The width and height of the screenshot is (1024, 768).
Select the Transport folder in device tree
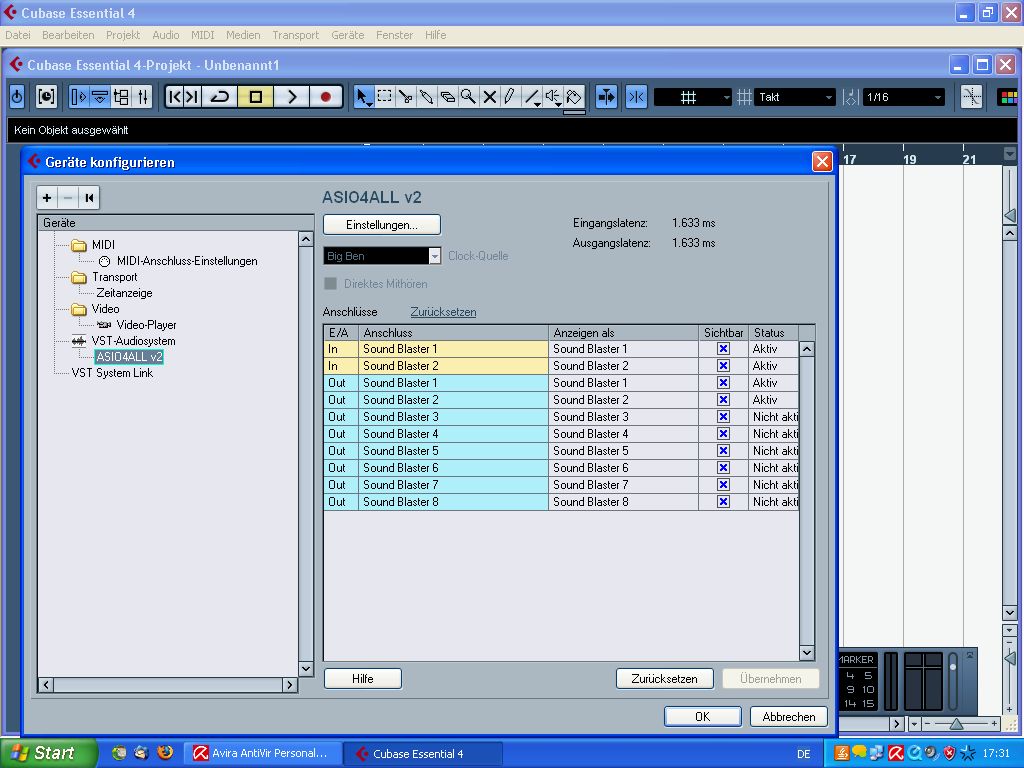point(104,277)
